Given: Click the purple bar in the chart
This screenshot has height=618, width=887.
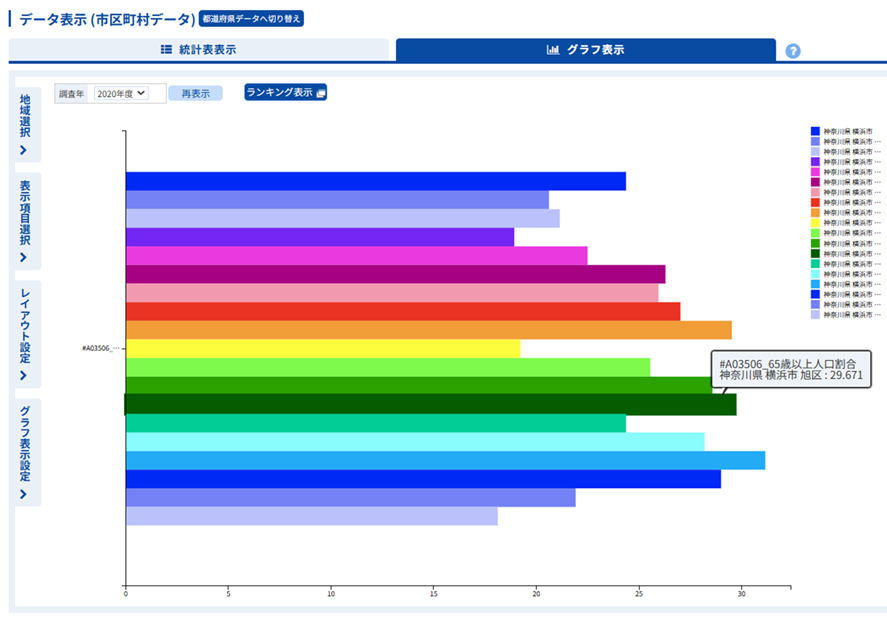Looking at the screenshot, I should [319, 237].
